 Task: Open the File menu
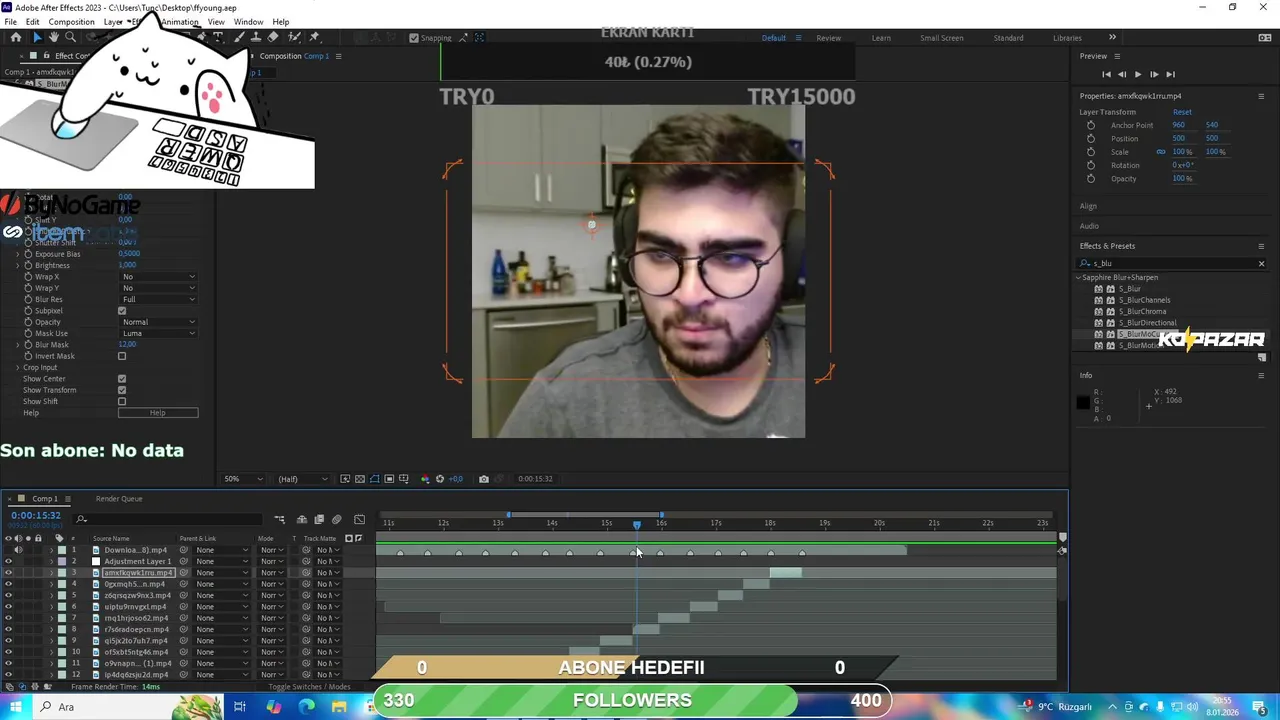pos(10,22)
